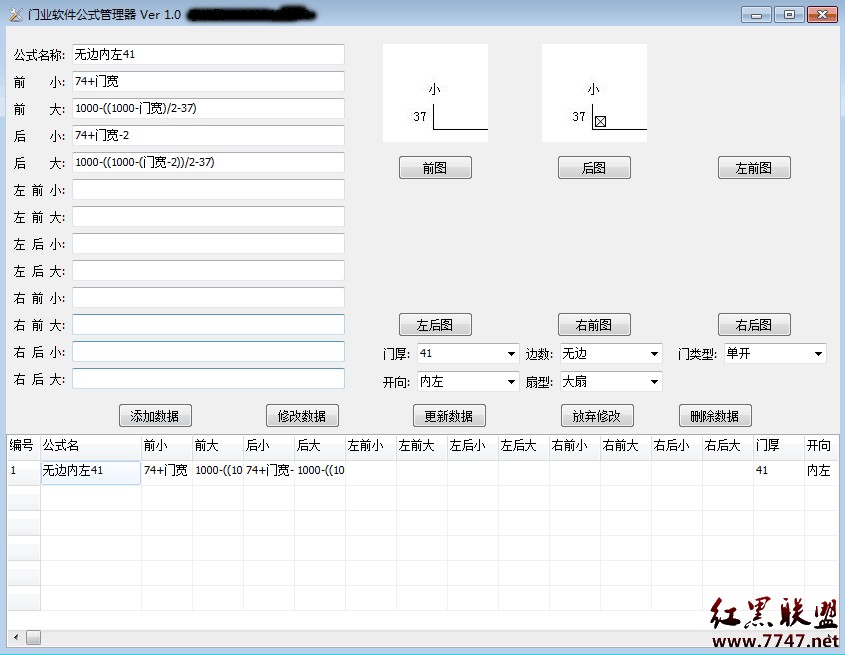Click the 公式名 column header
This screenshot has height=655, width=845.
coord(91,446)
